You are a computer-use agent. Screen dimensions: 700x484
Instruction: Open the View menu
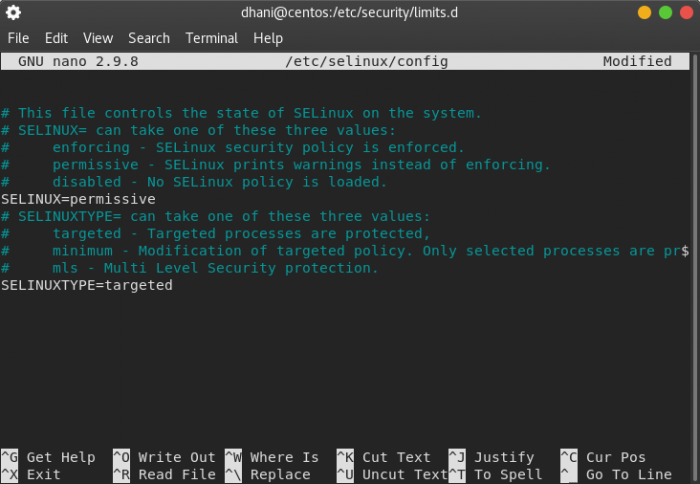[98, 38]
